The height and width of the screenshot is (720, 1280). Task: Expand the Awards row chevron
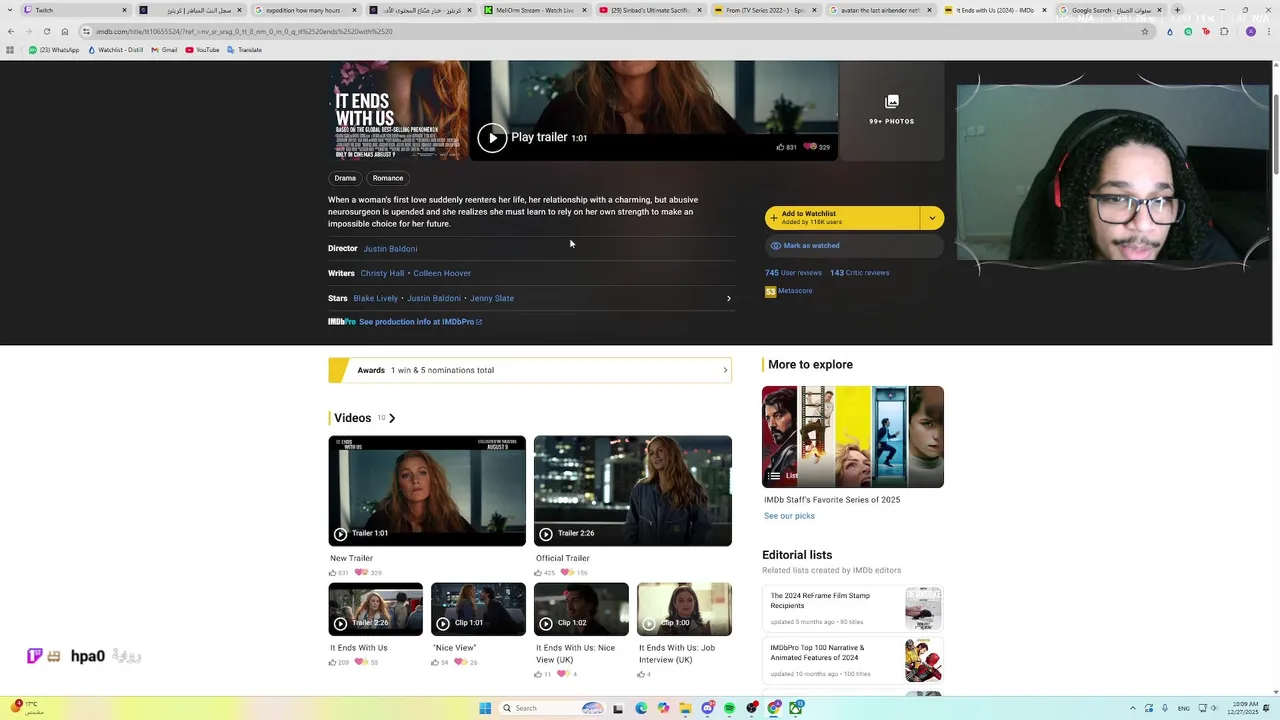click(725, 370)
